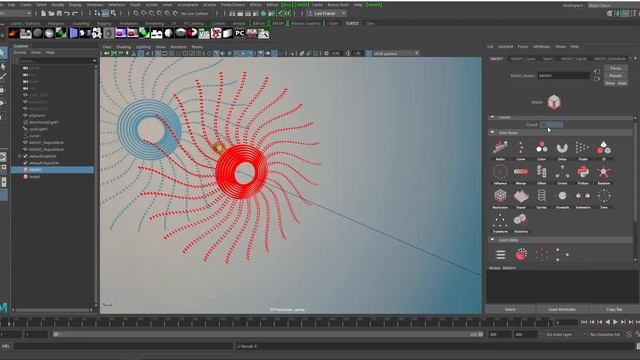Click the Presets button
This screenshot has width=640, height=360.
click(x=616, y=76)
